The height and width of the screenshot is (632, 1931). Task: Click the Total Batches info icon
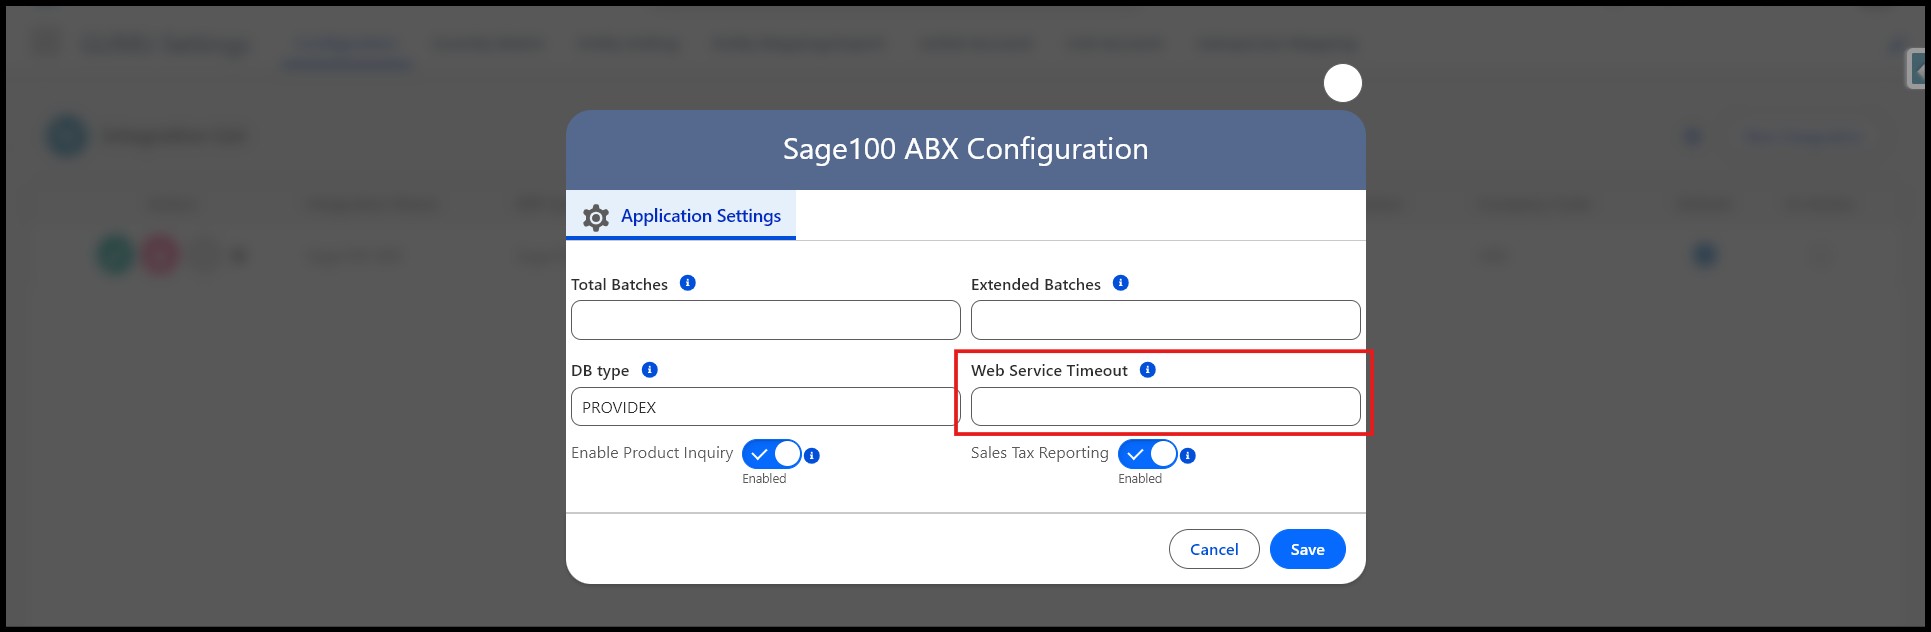coord(687,283)
